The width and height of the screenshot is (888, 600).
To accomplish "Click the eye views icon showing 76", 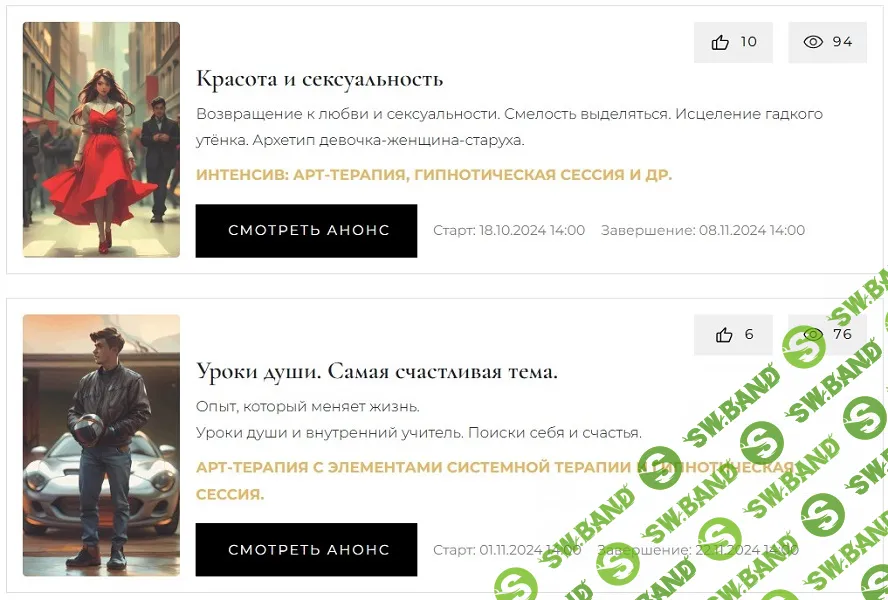I will [x=813, y=335].
